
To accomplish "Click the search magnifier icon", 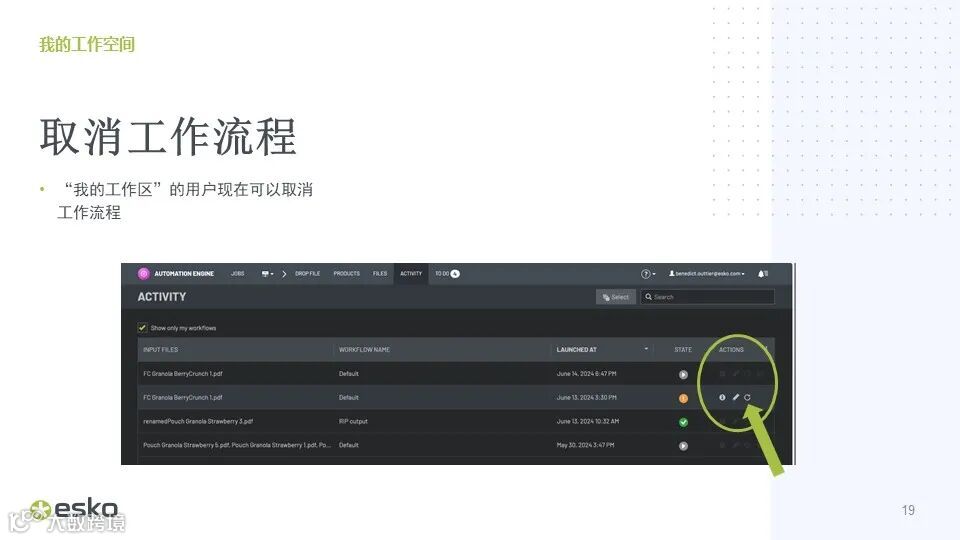I will click(648, 297).
